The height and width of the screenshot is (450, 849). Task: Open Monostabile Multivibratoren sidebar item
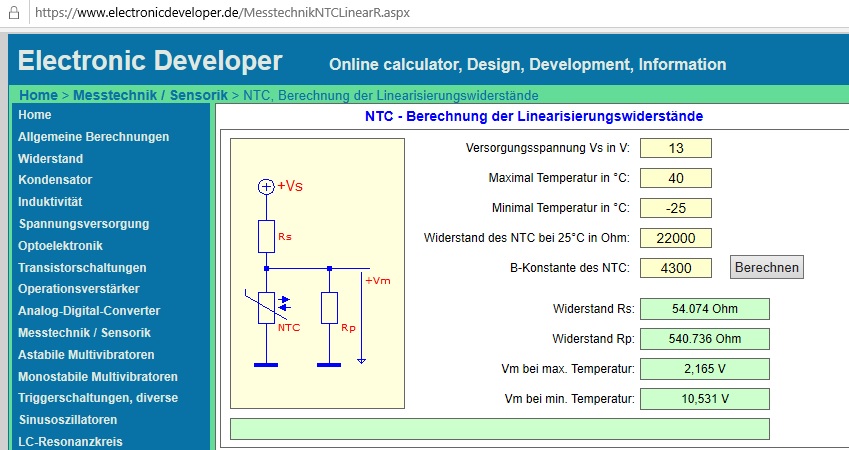pos(98,377)
